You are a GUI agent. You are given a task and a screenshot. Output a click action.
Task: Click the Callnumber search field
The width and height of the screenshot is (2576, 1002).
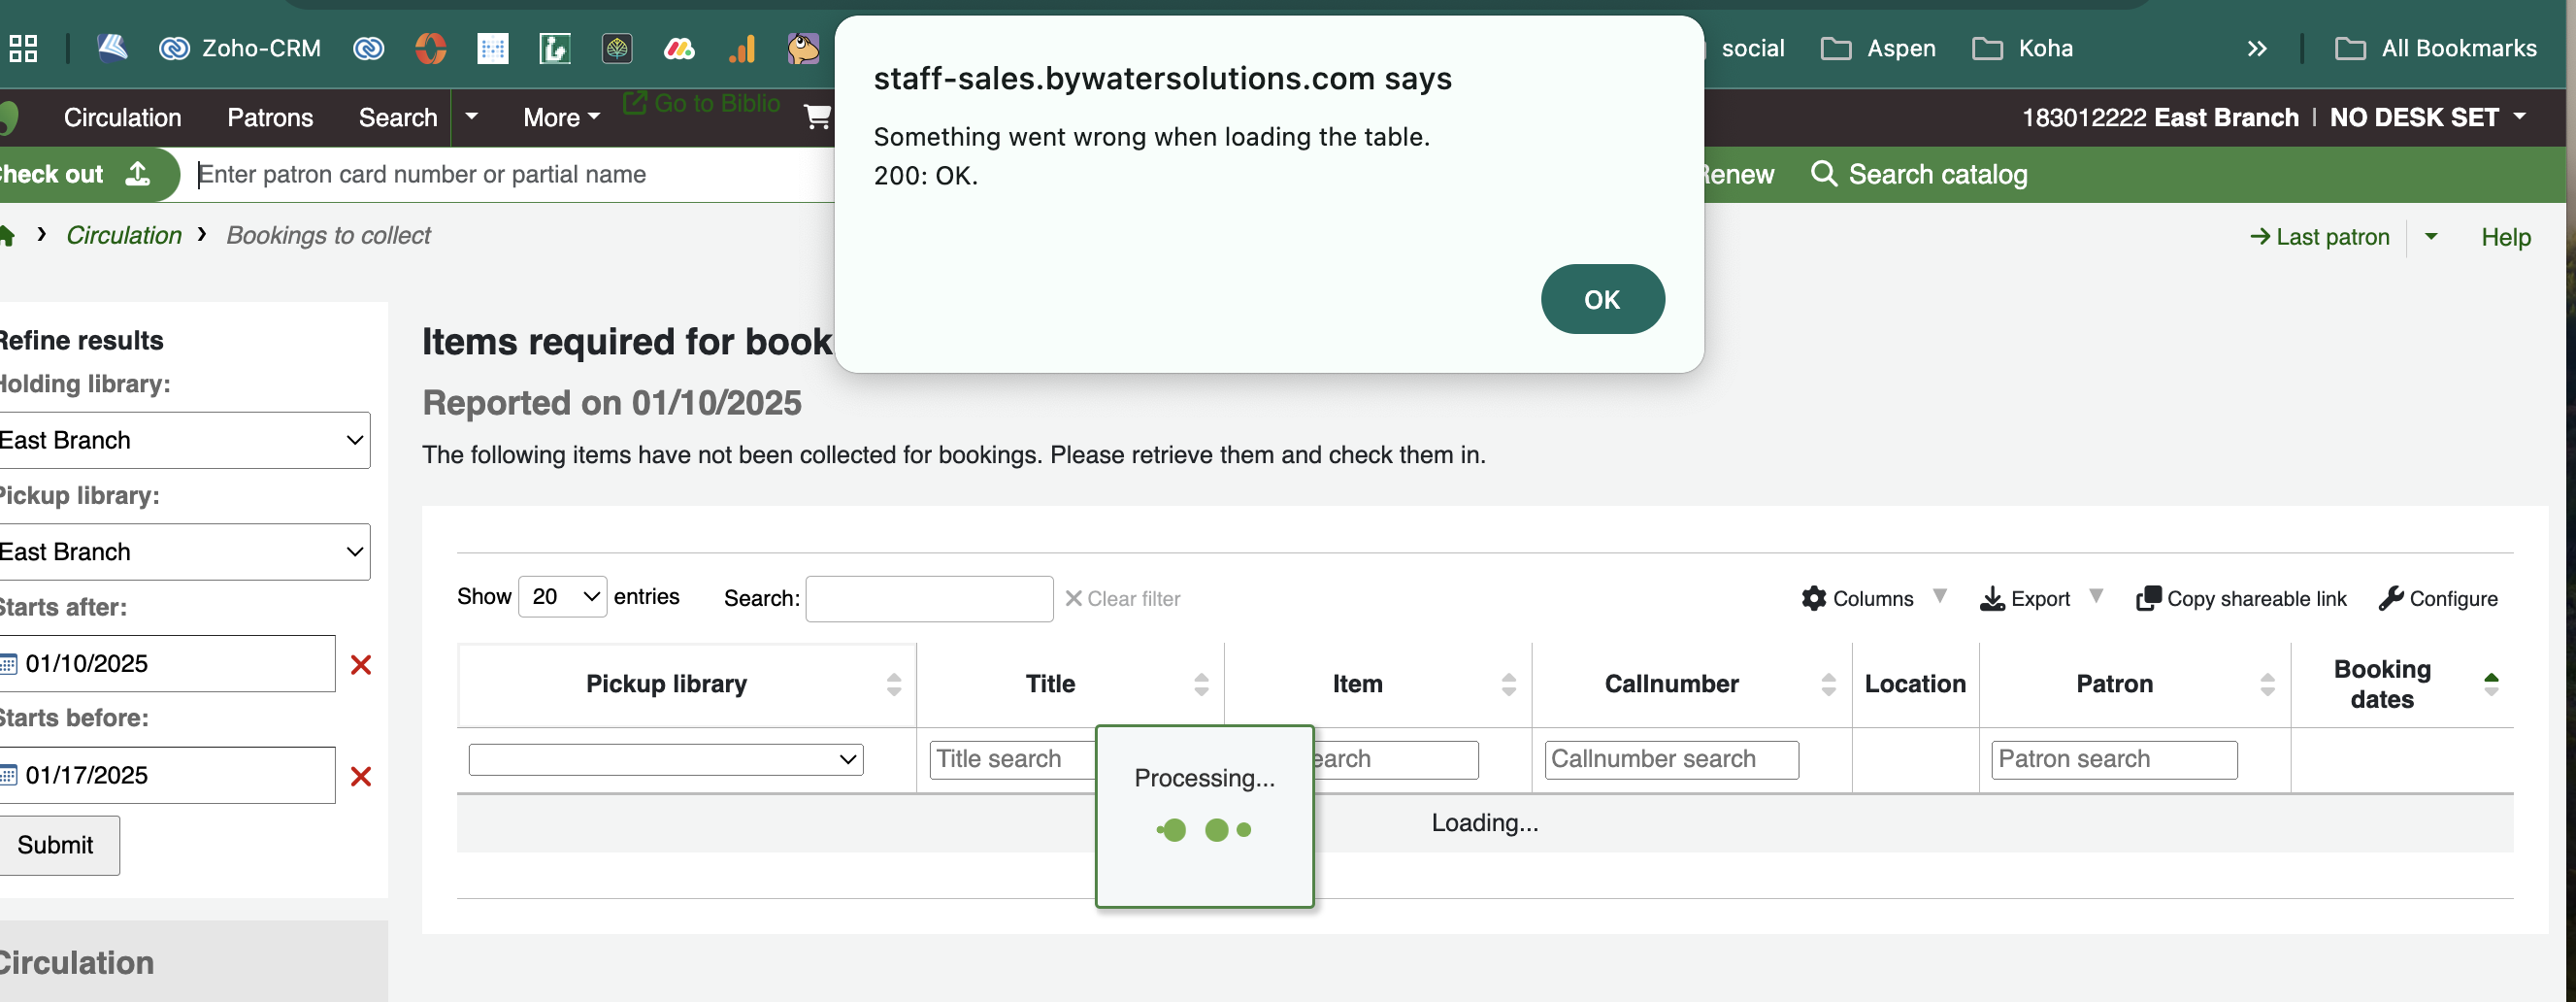click(1670, 759)
